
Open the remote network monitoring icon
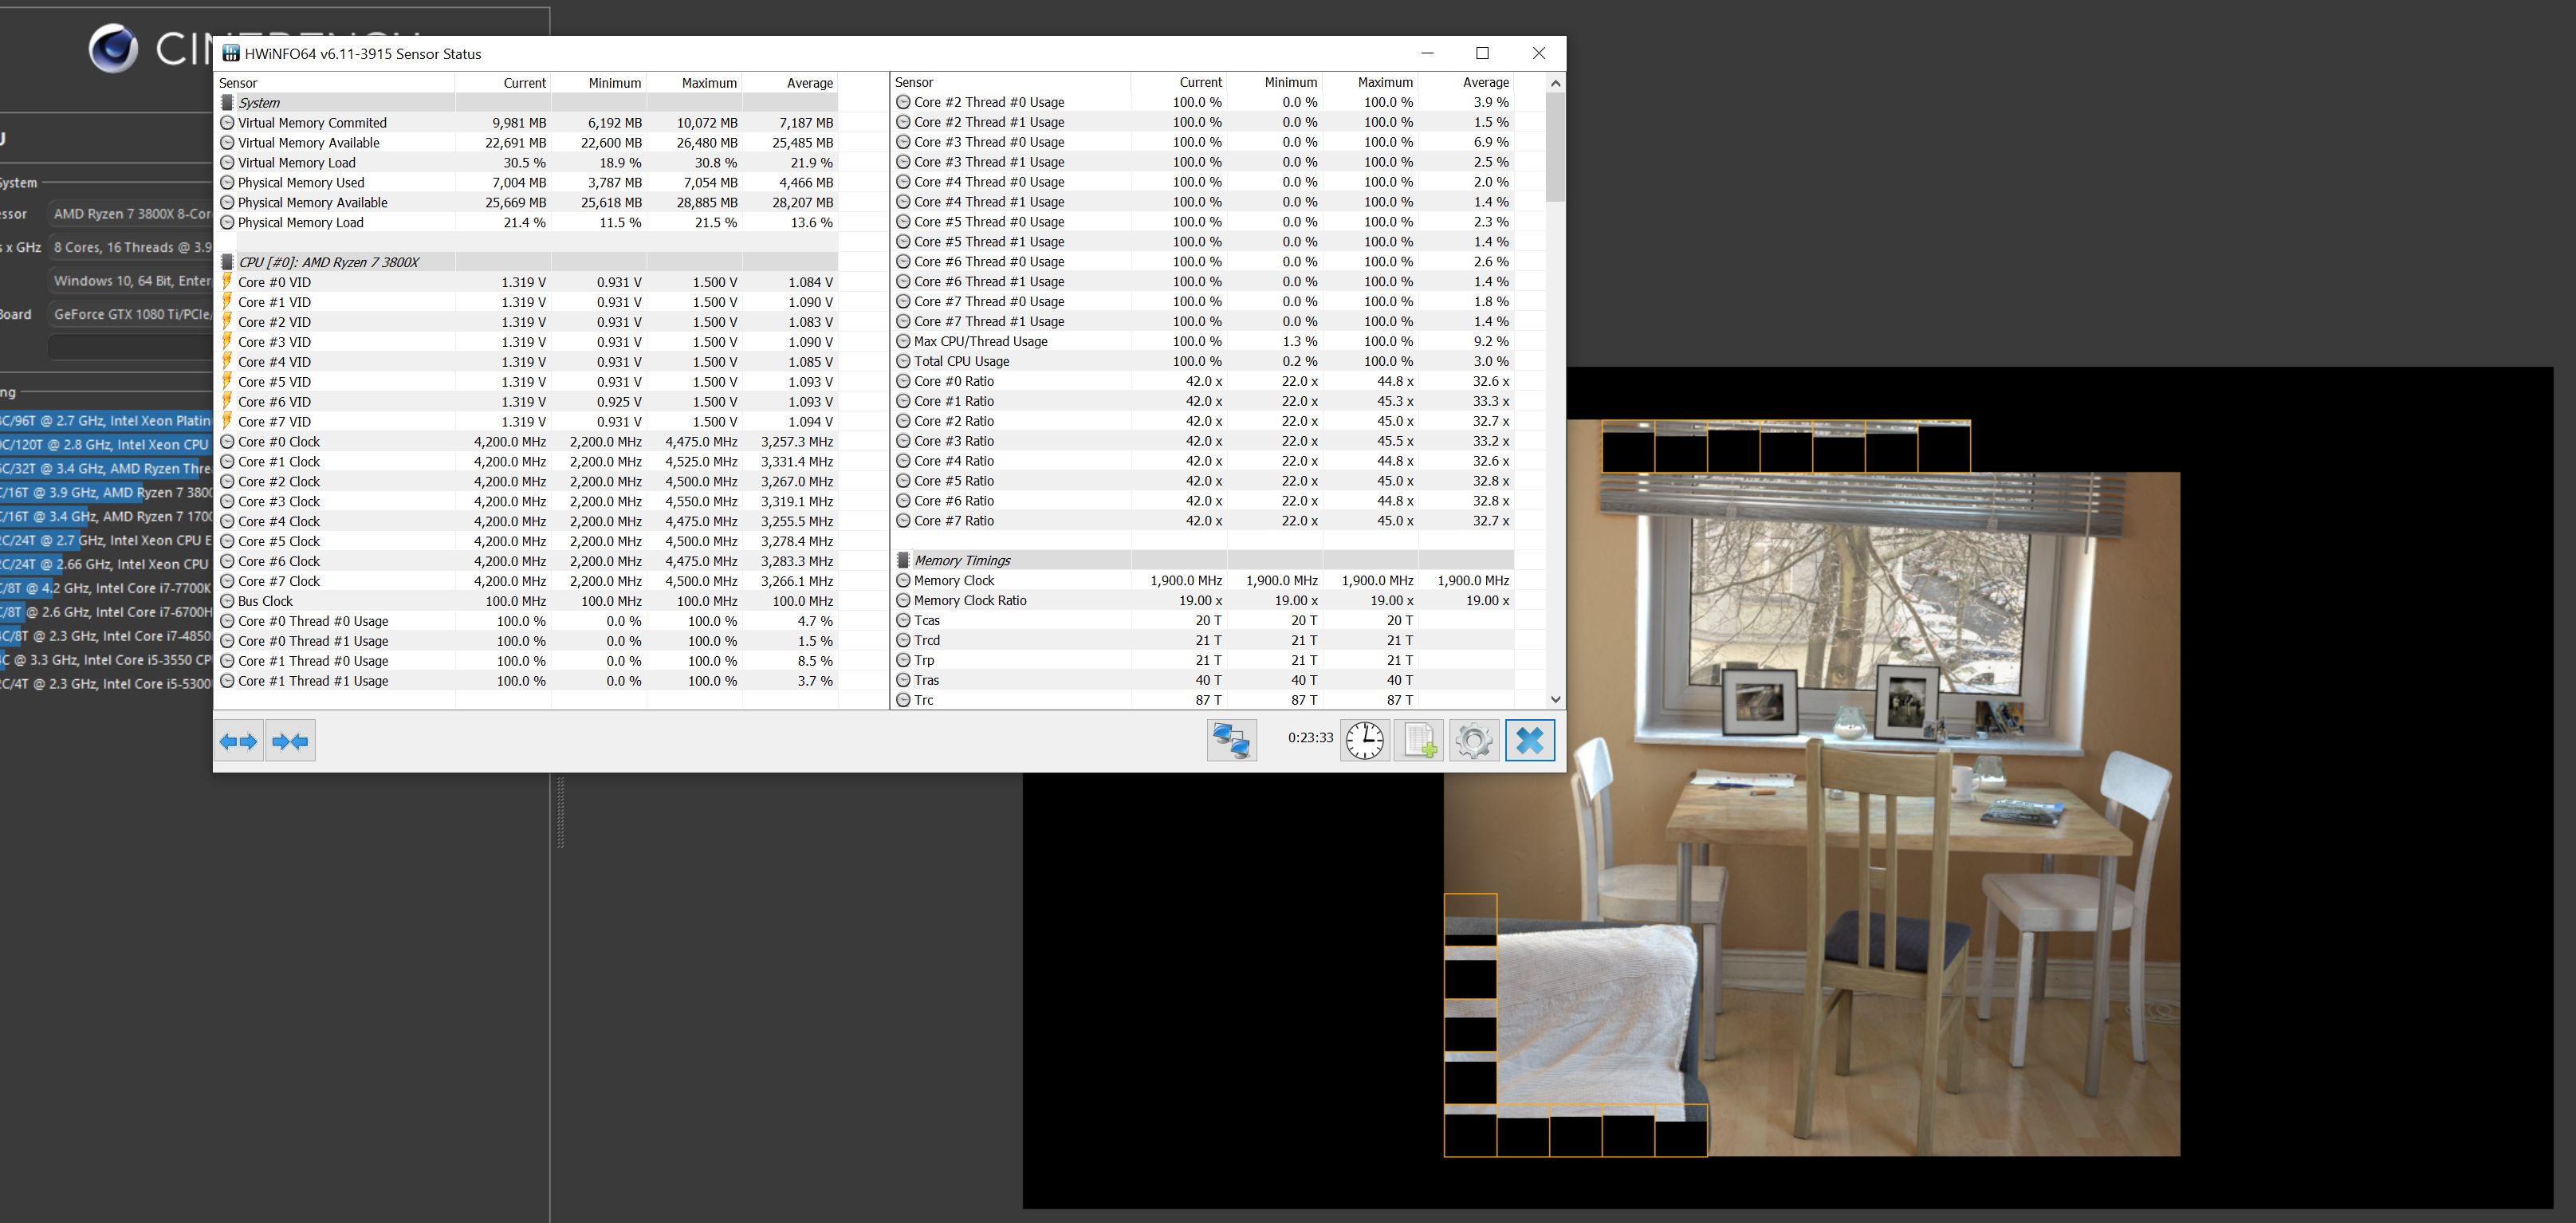click(1231, 741)
